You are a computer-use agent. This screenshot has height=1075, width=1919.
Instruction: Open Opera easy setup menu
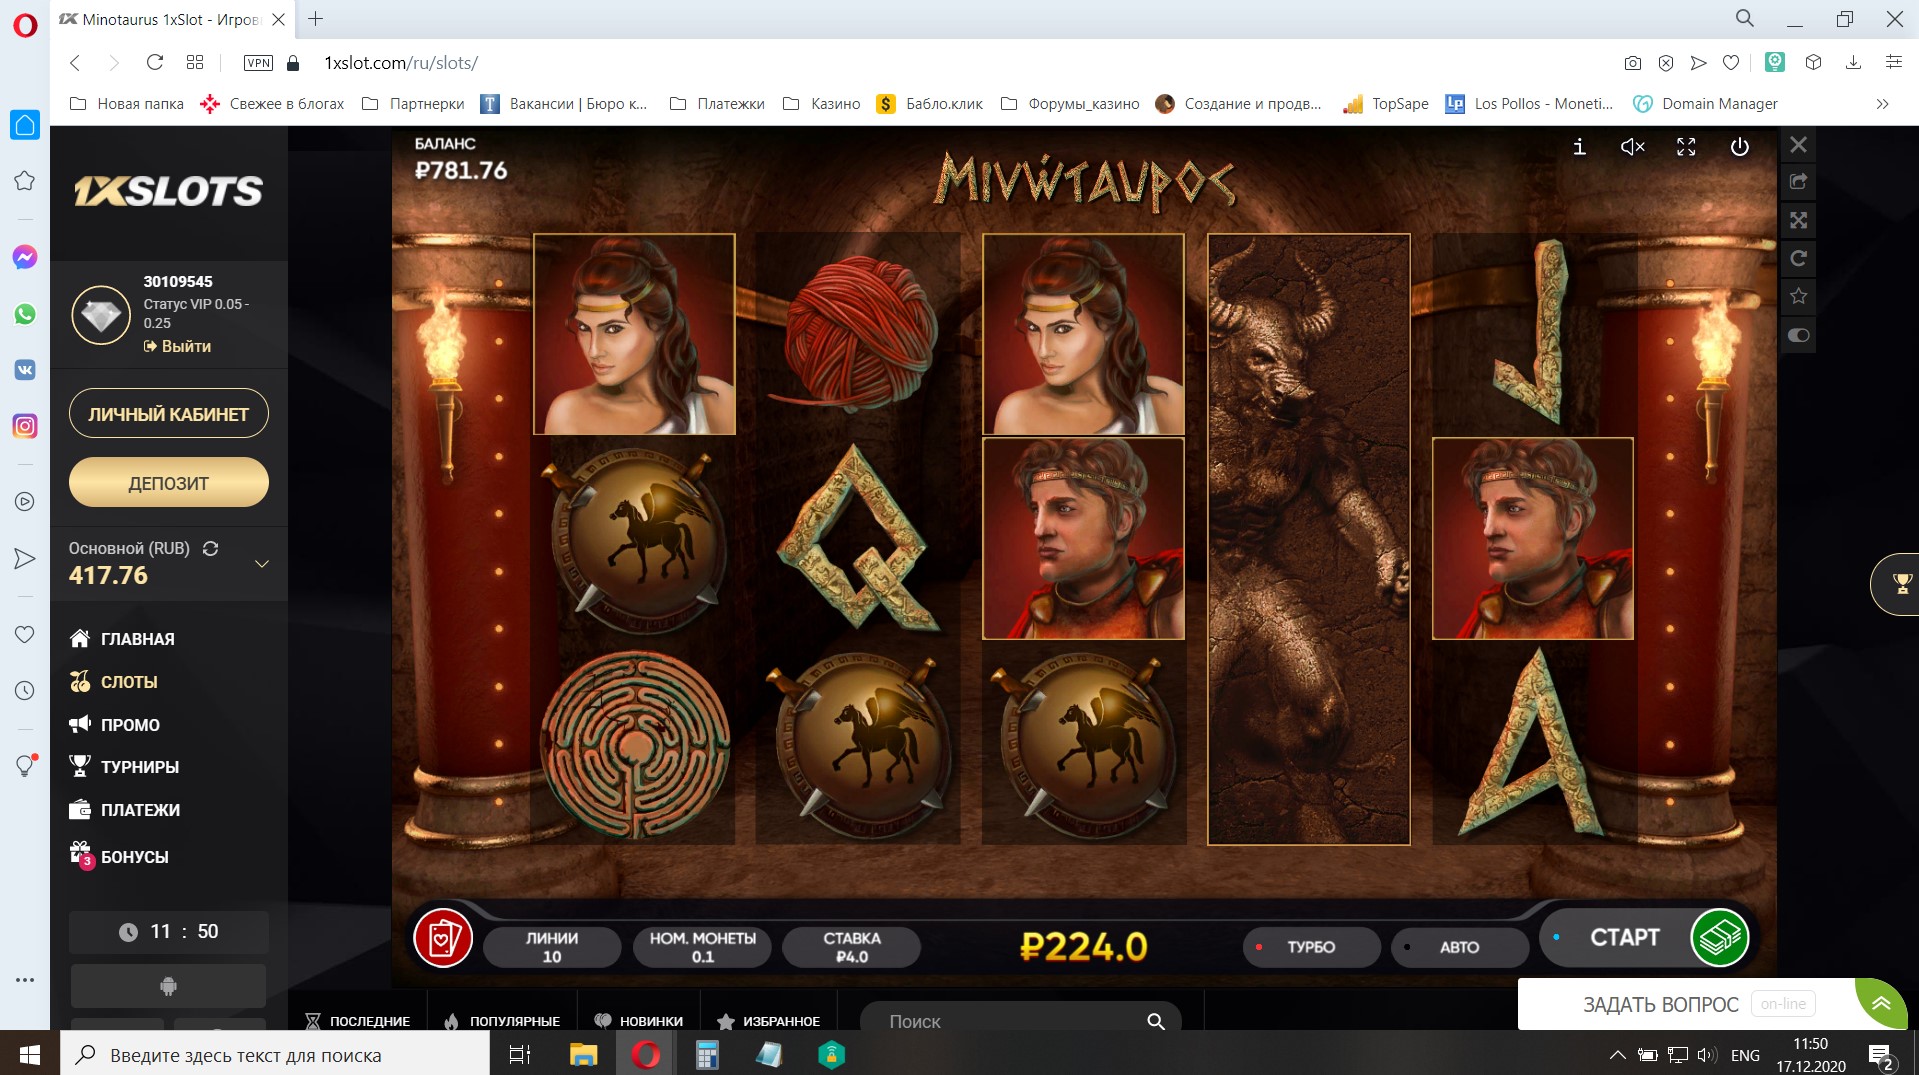1893,62
